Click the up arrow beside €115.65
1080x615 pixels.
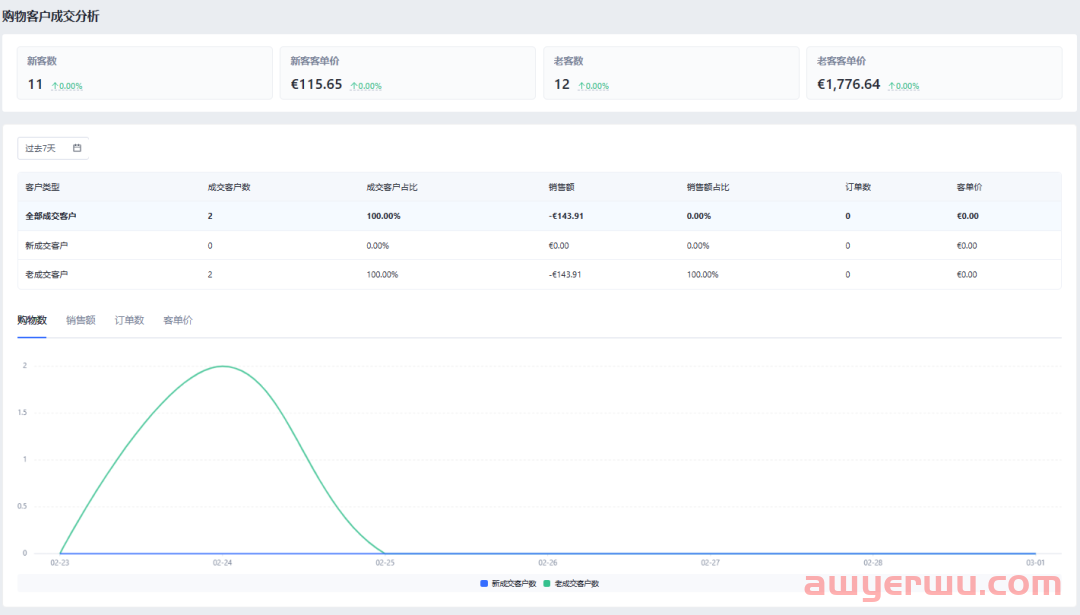(x=353, y=86)
